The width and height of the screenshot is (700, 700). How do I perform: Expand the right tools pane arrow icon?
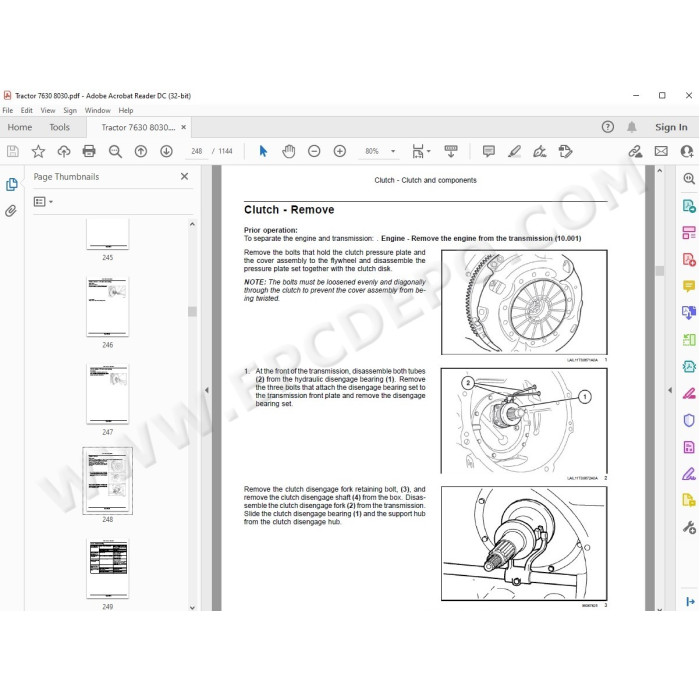point(690,601)
